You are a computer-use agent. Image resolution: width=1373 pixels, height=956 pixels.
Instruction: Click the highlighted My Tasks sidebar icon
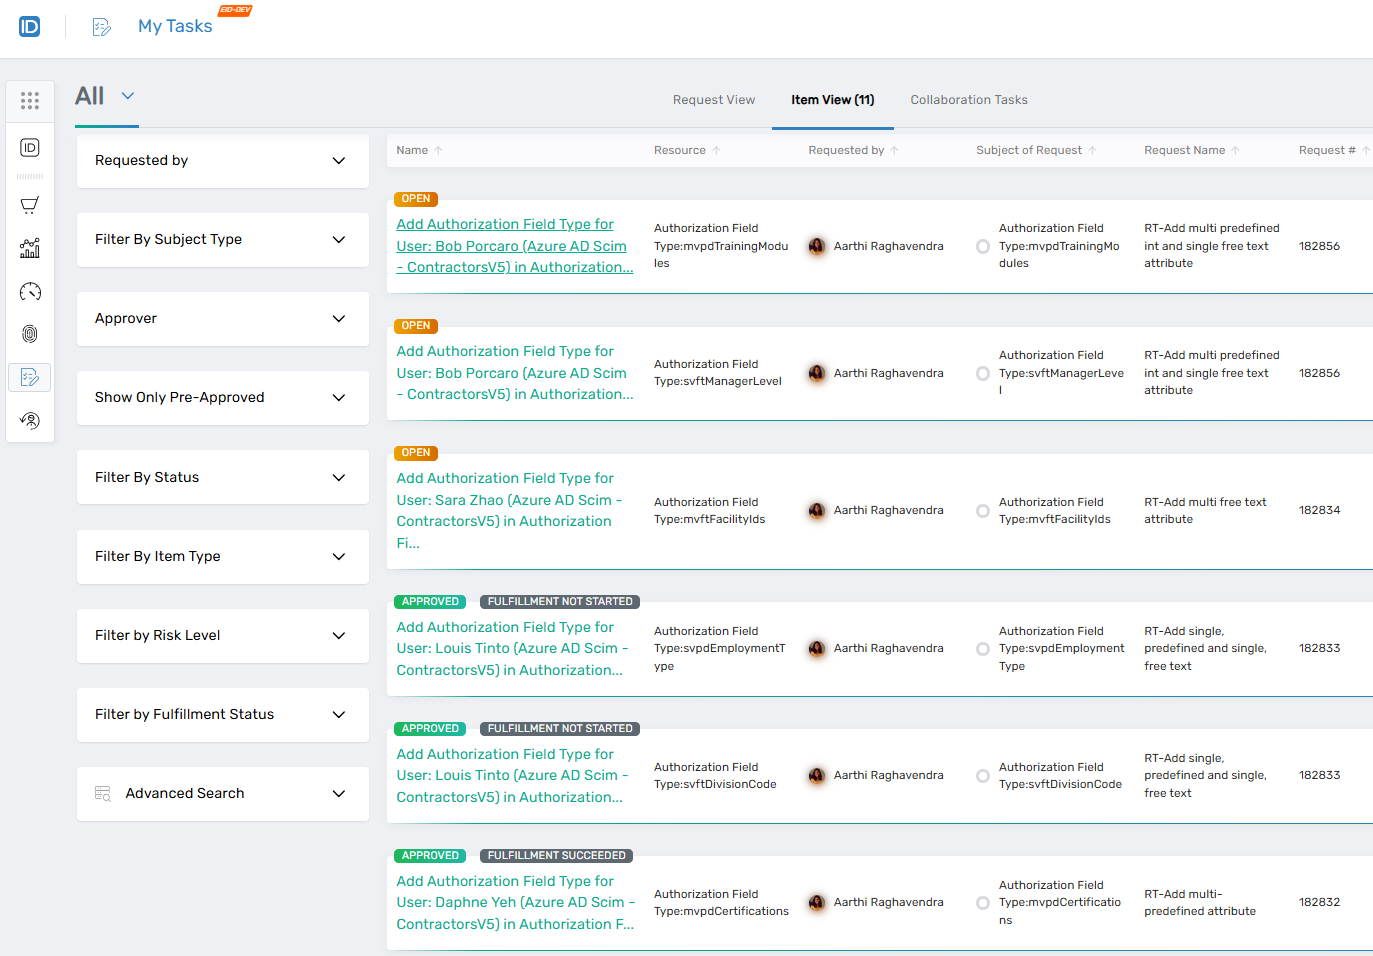pyautogui.click(x=29, y=377)
